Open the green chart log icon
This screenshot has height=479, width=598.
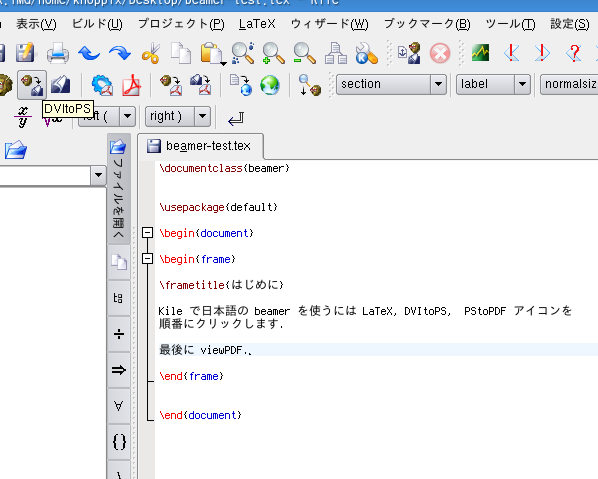(x=481, y=53)
